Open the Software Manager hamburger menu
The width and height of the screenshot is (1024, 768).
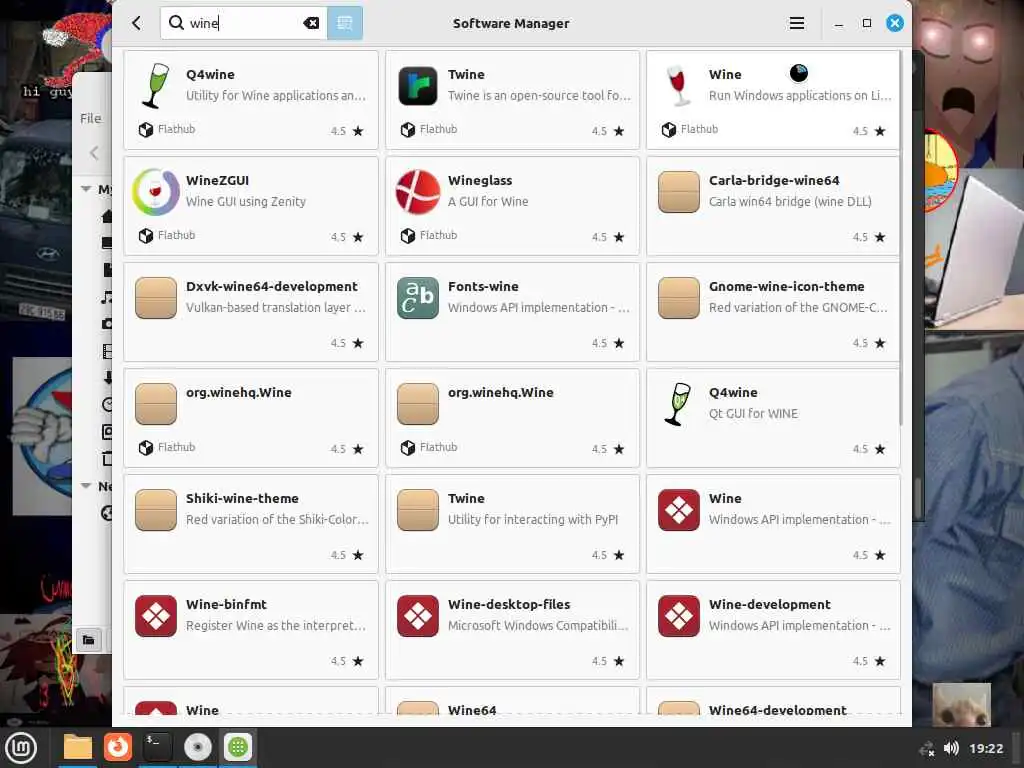796,24
